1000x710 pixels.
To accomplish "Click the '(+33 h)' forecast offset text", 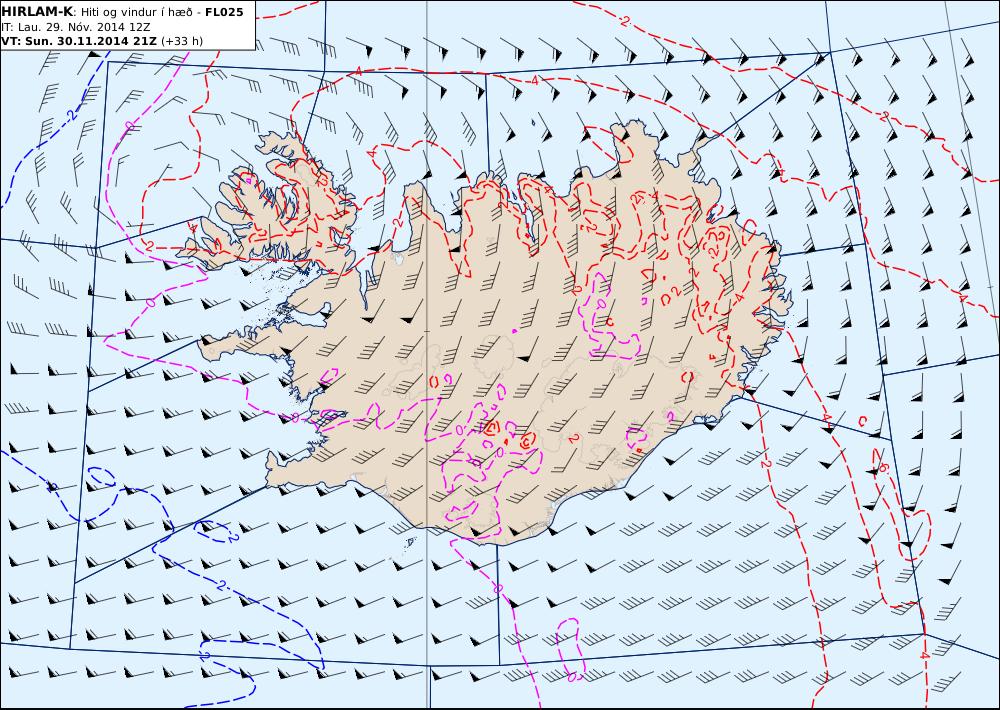I will tap(182, 41).
